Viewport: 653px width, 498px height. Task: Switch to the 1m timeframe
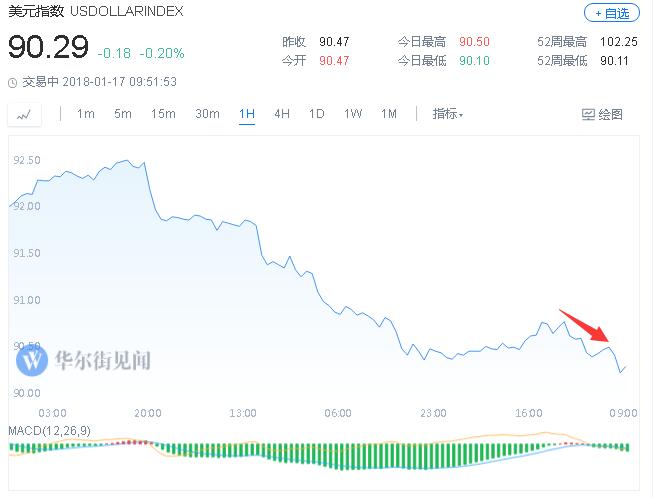(x=86, y=114)
